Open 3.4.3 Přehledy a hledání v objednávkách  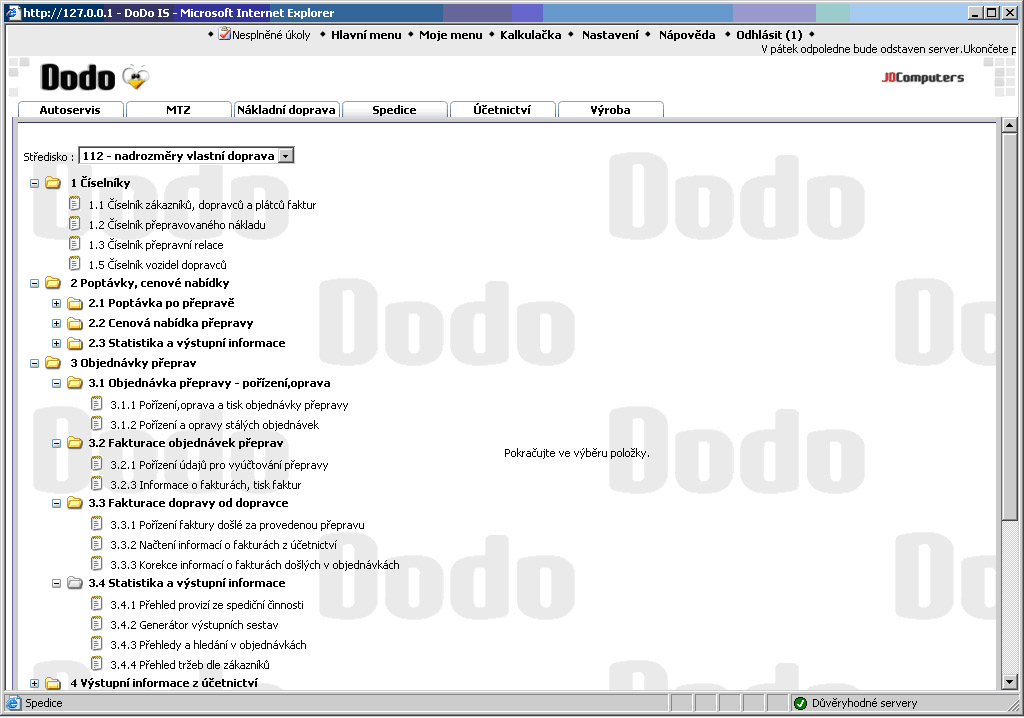tap(208, 645)
